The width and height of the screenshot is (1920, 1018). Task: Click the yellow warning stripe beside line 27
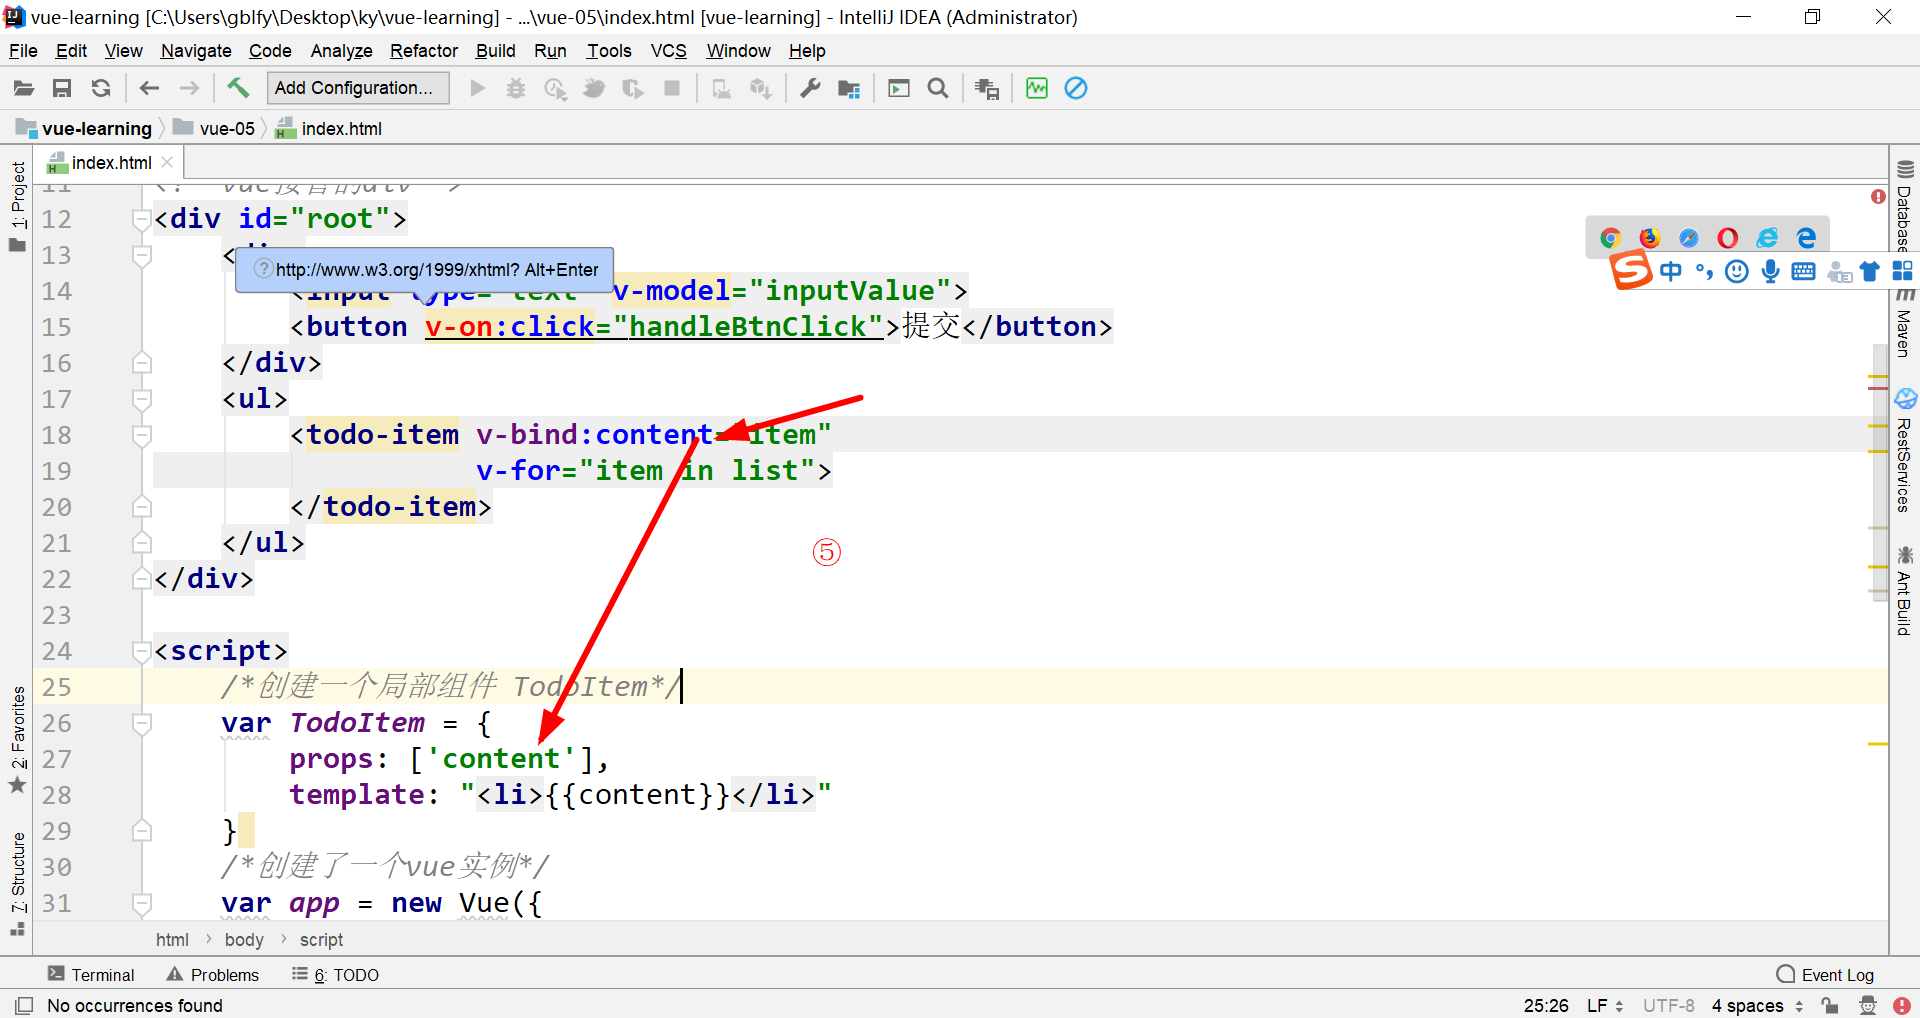[x=1877, y=744]
